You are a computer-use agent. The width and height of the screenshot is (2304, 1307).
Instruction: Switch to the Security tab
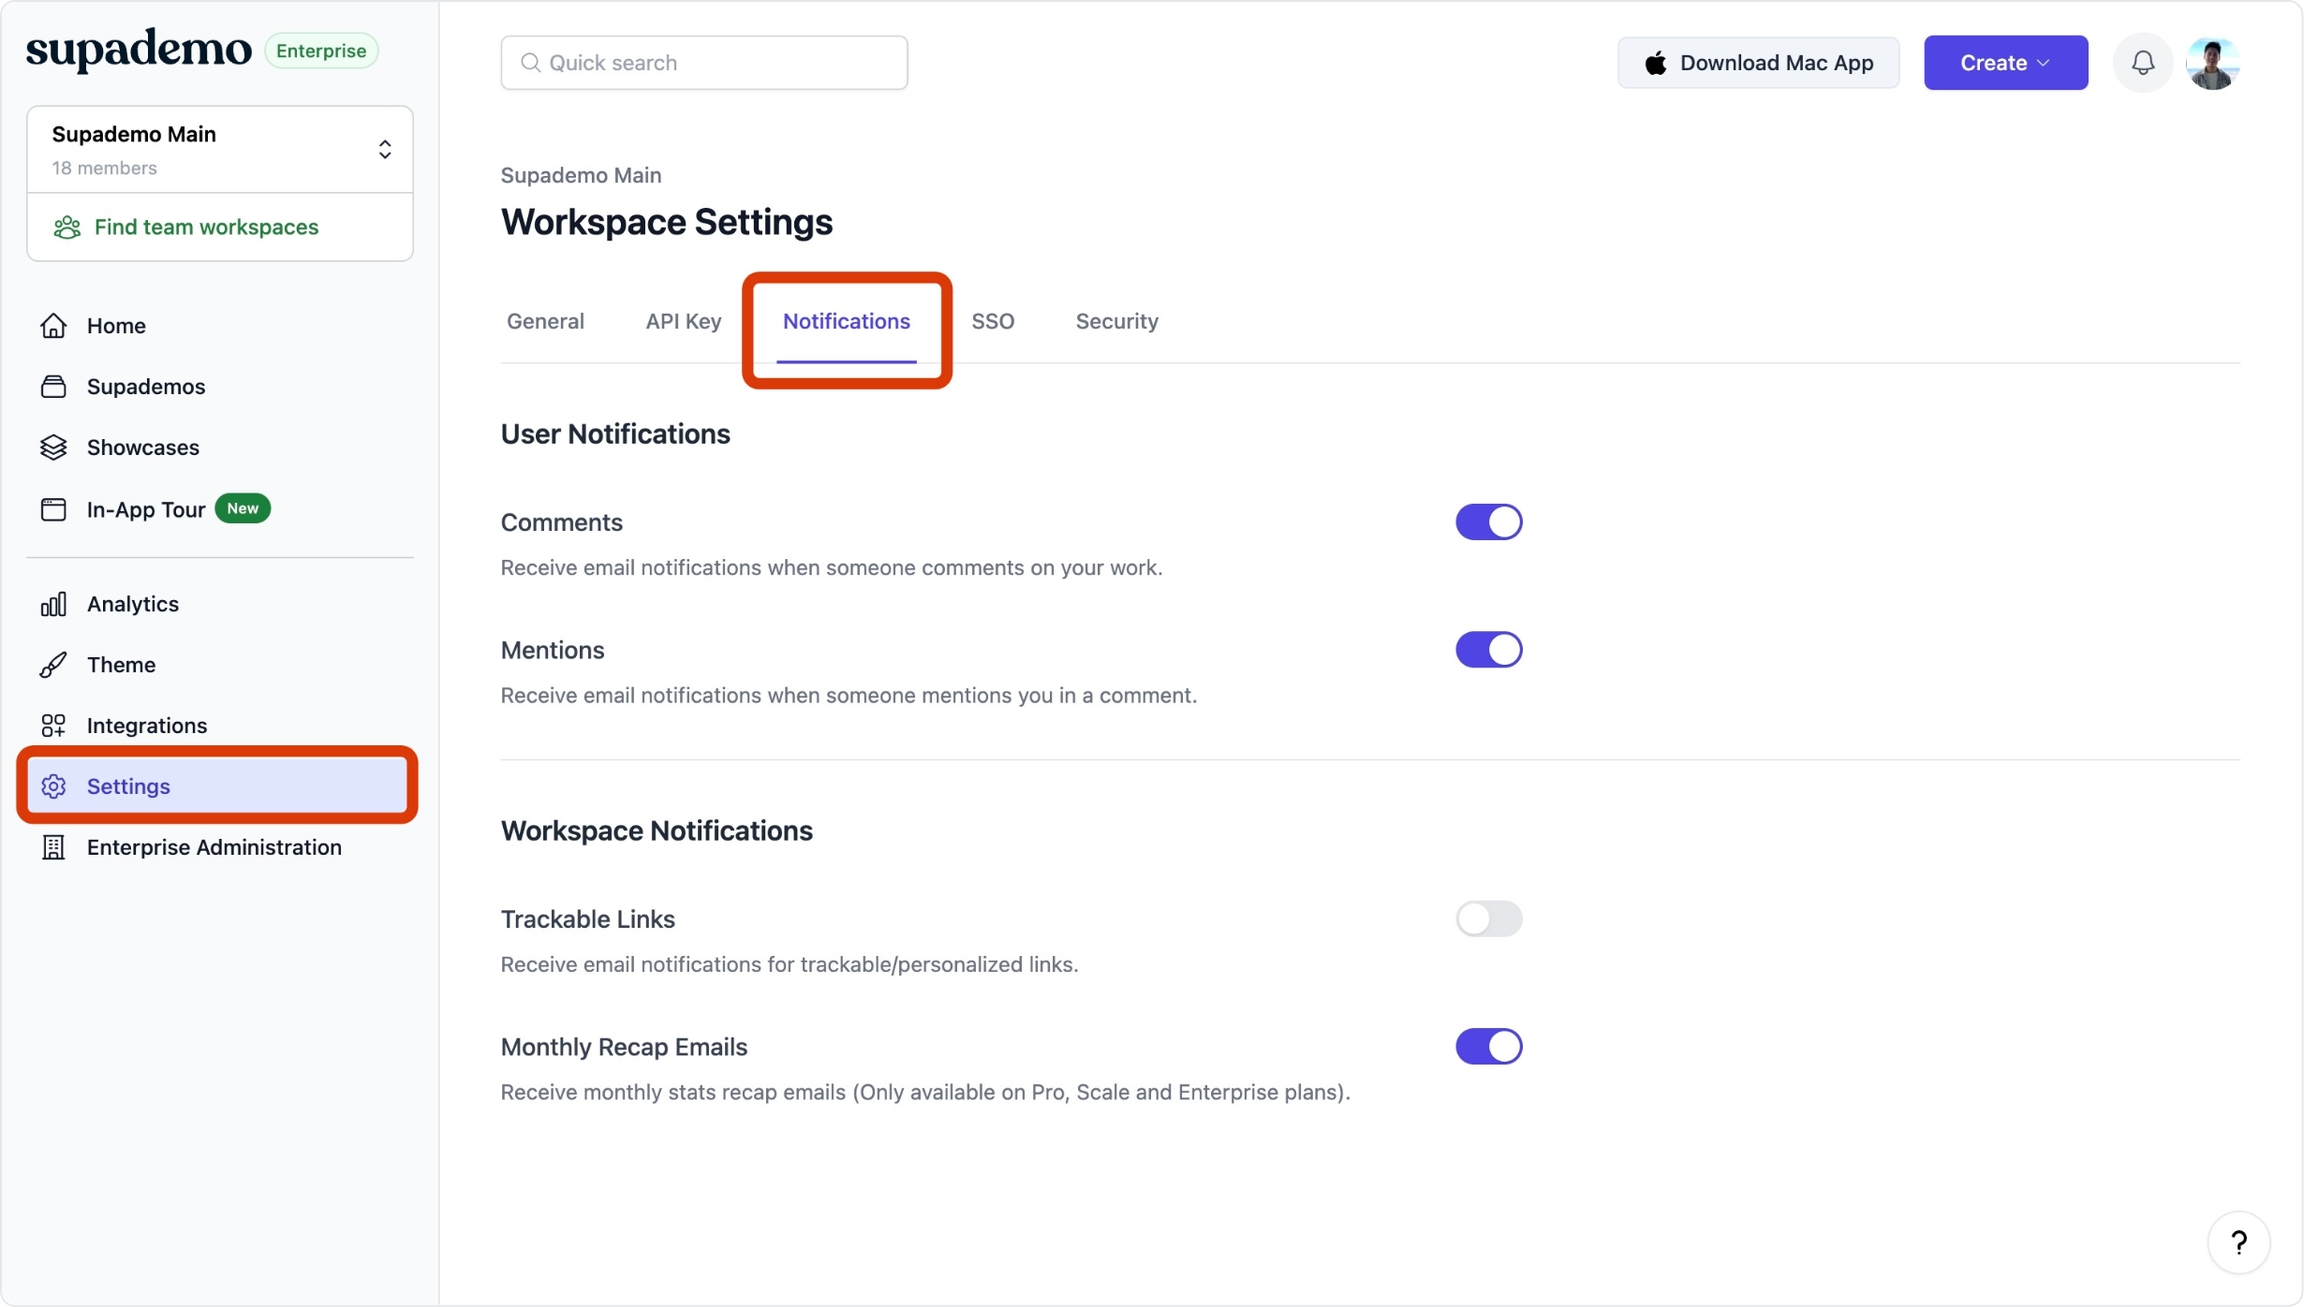click(x=1116, y=321)
